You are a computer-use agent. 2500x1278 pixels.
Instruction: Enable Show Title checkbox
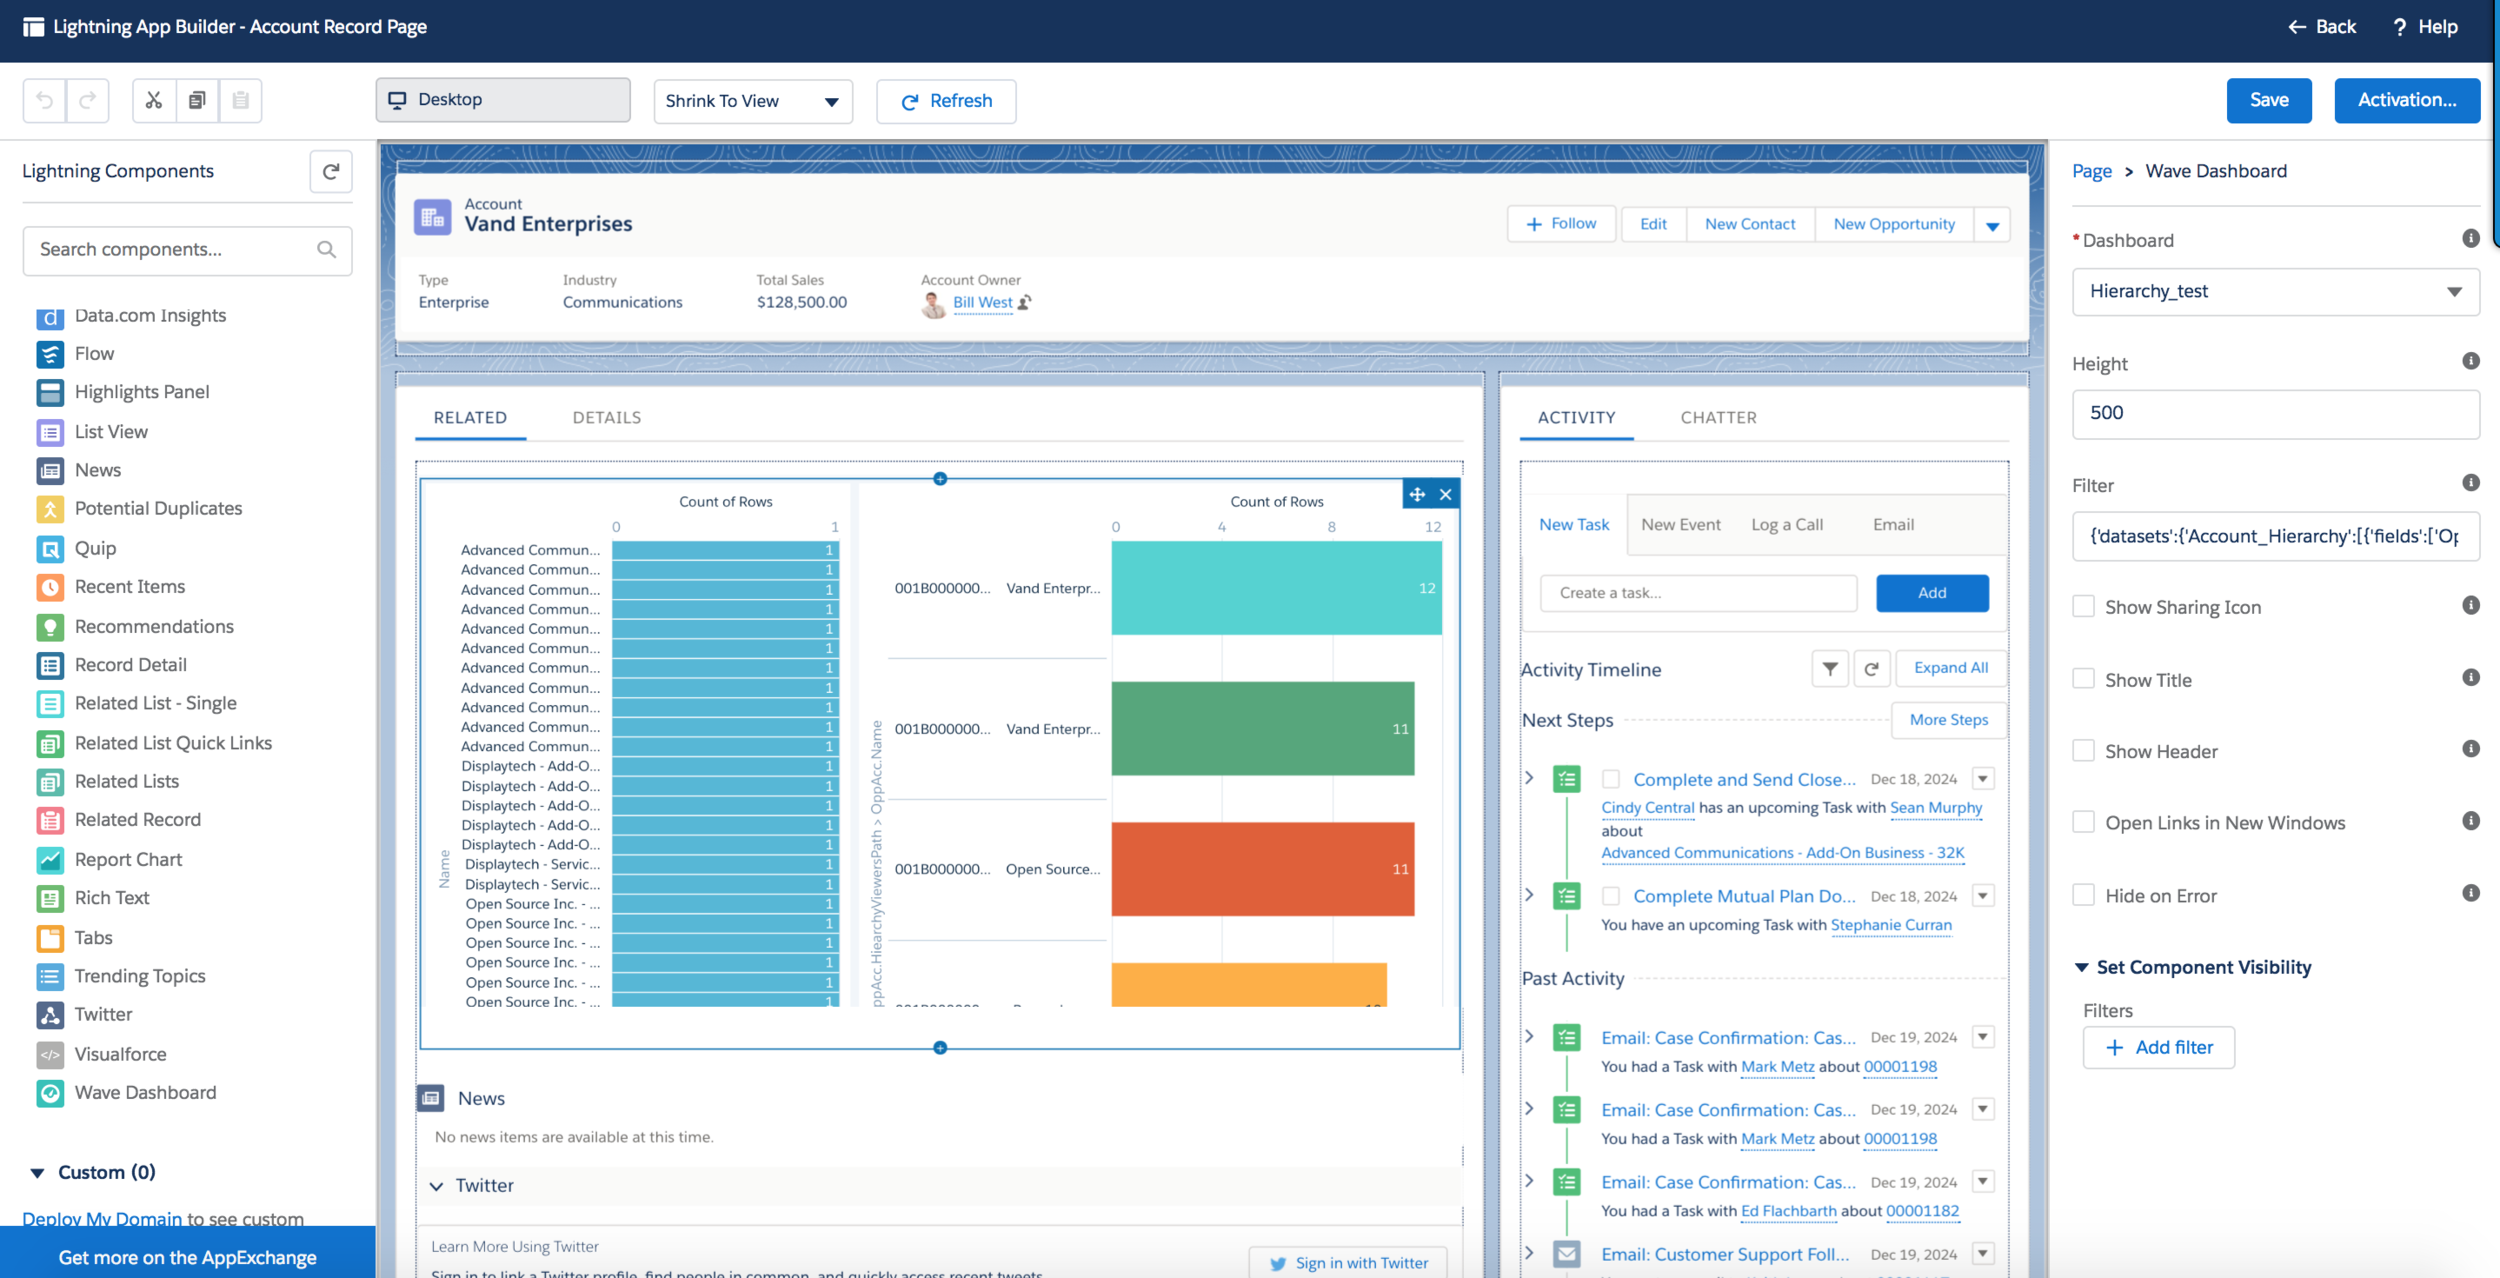2084,679
